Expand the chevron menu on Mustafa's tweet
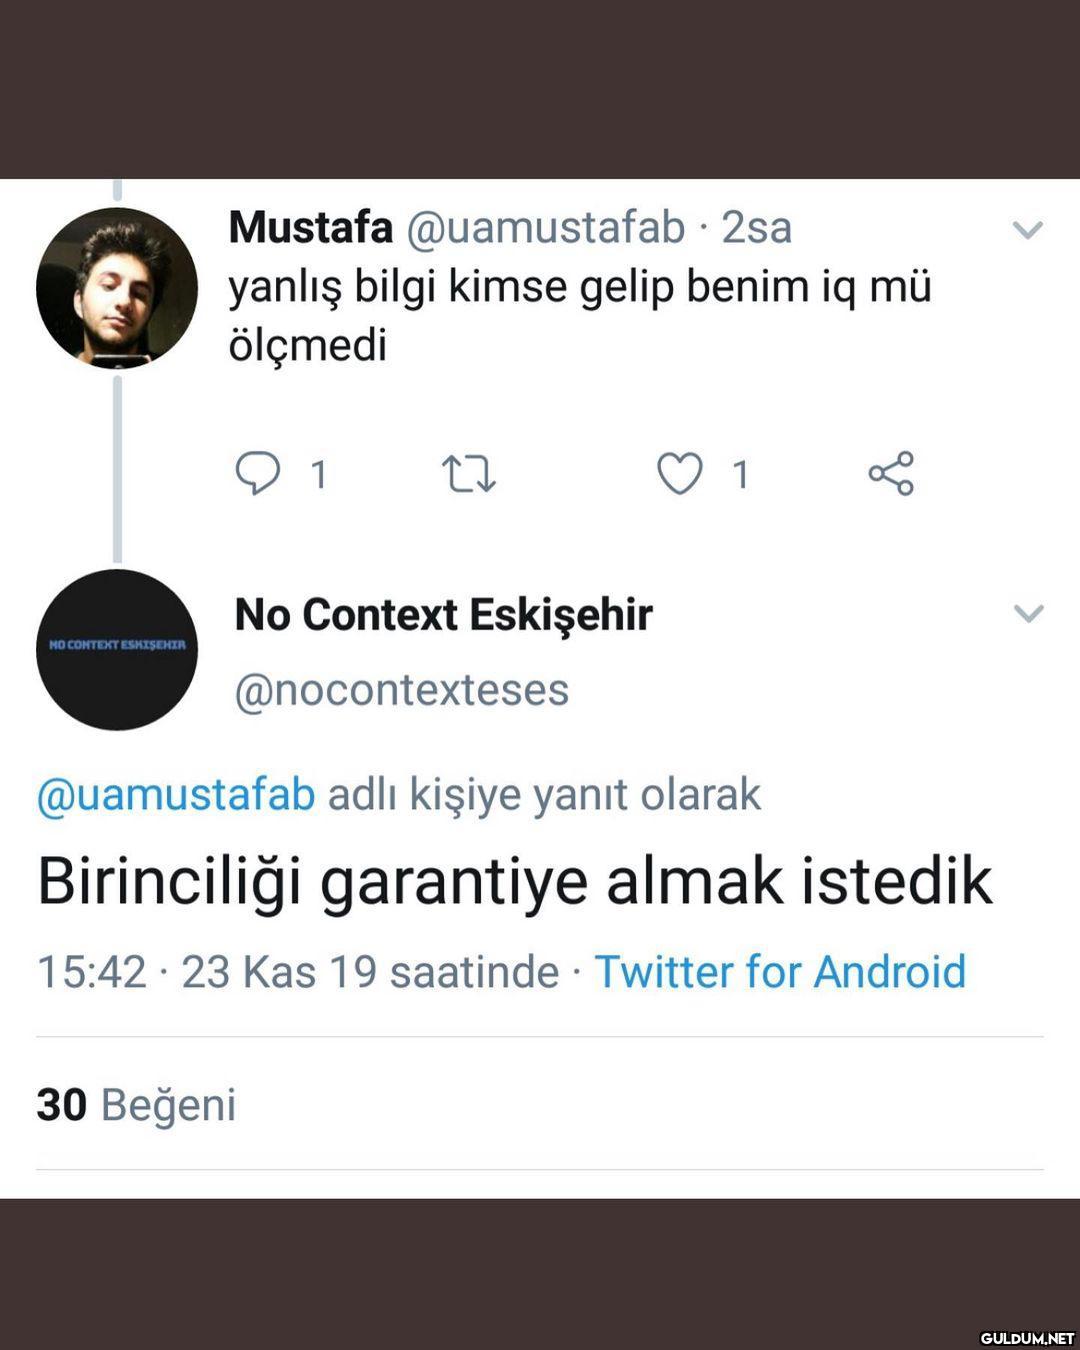Viewport: 1080px width, 1350px height. [1028, 230]
